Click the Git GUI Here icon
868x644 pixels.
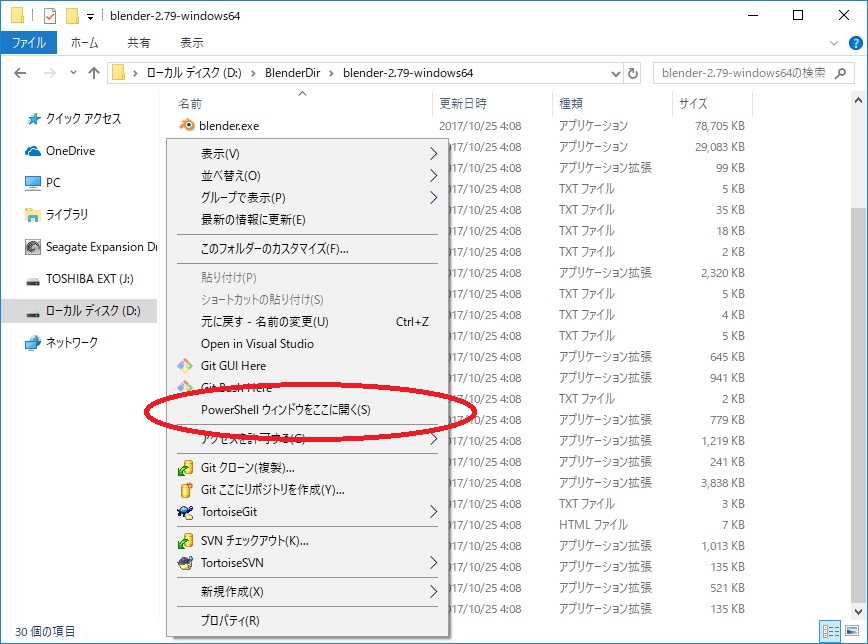(185, 365)
